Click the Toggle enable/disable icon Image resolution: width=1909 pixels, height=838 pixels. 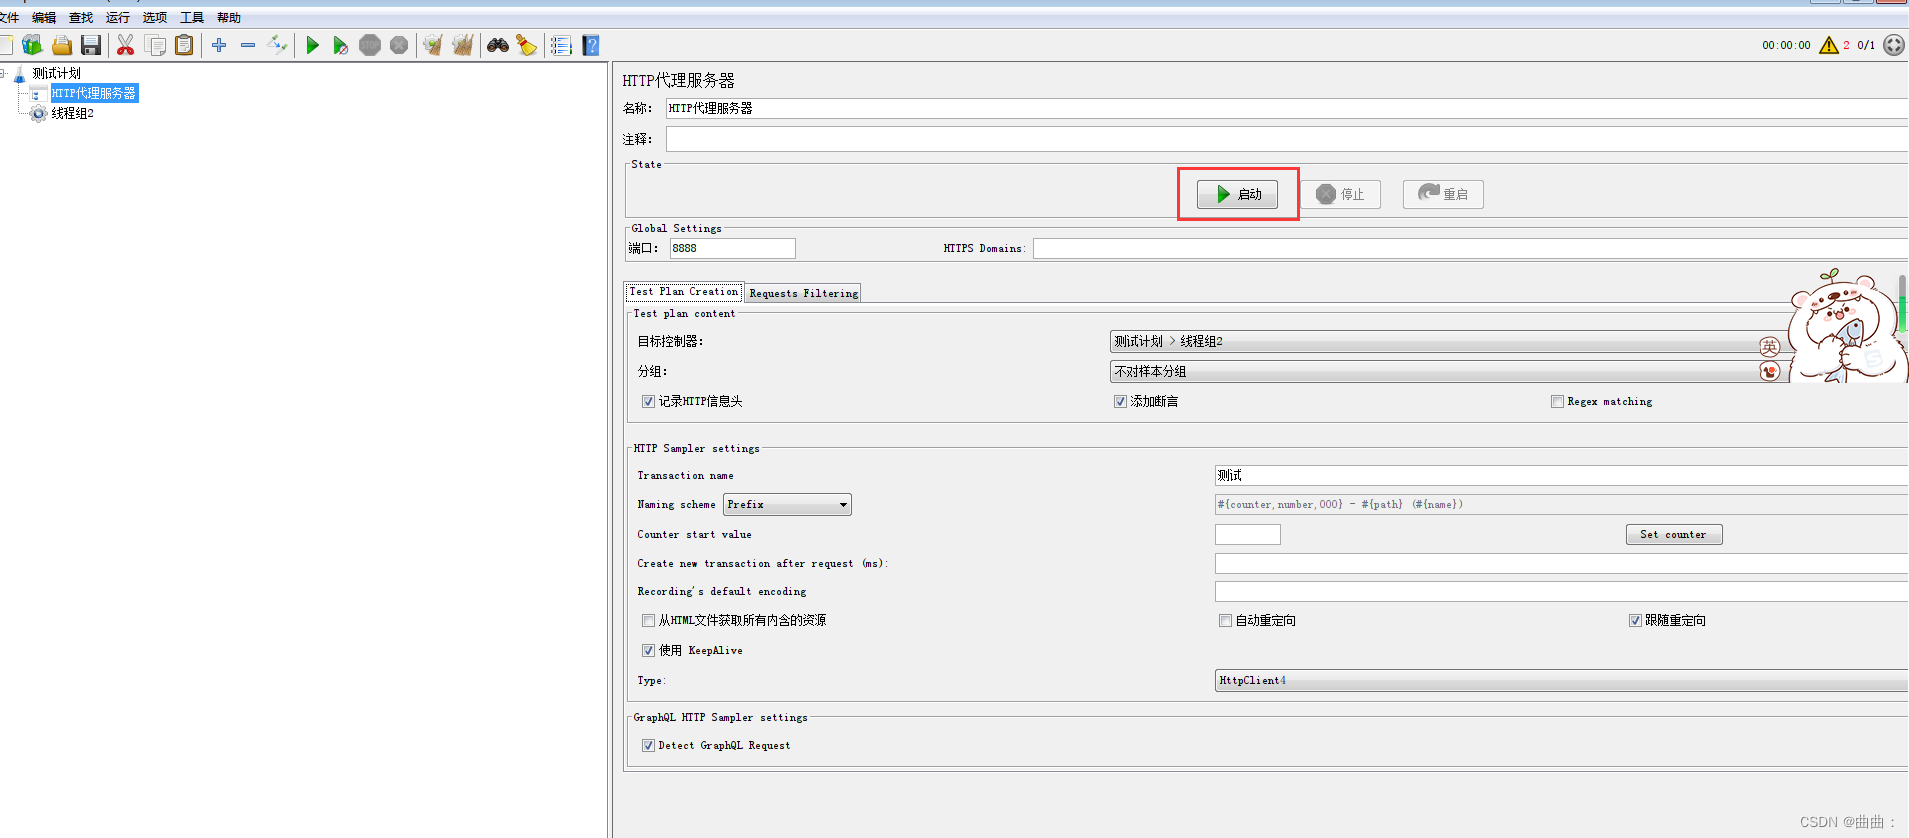coord(277,45)
